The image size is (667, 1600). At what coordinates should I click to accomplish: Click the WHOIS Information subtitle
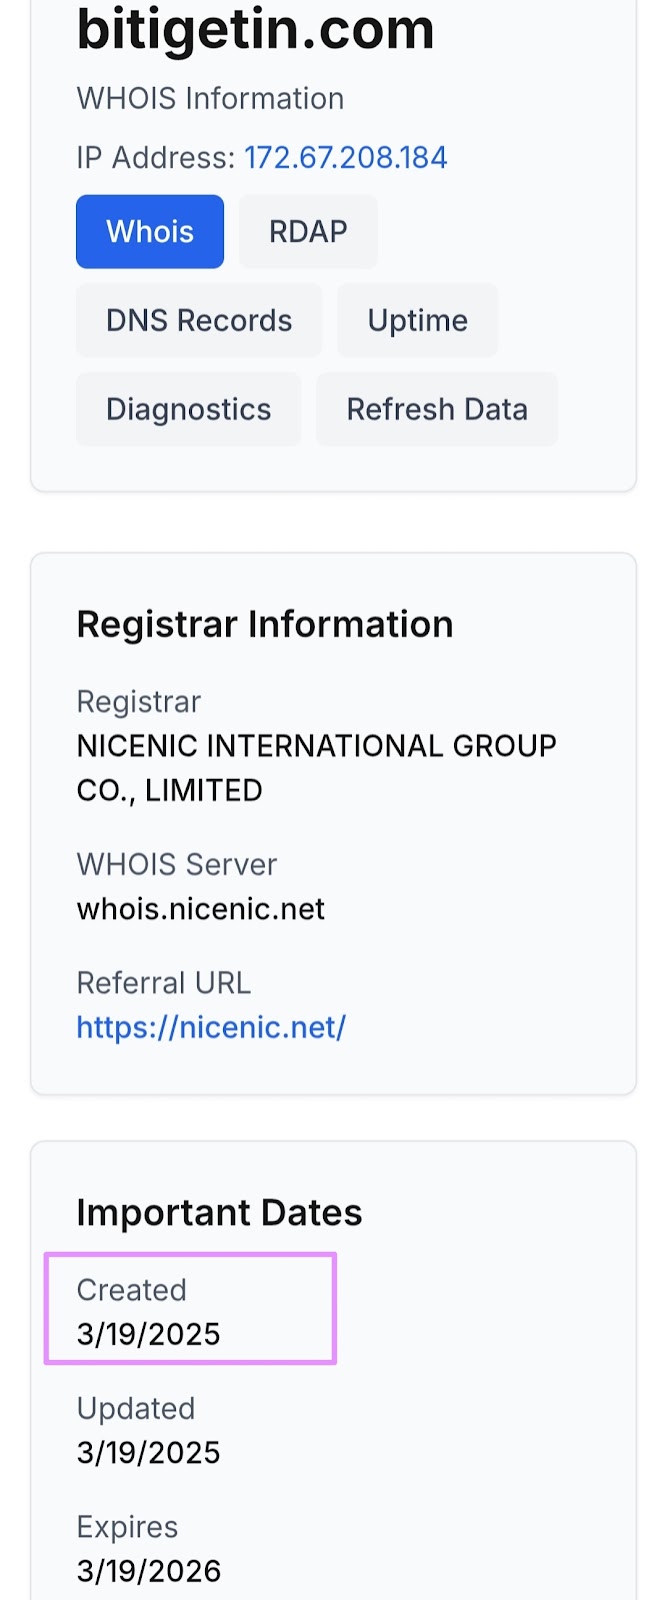click(x=210, y=99)
